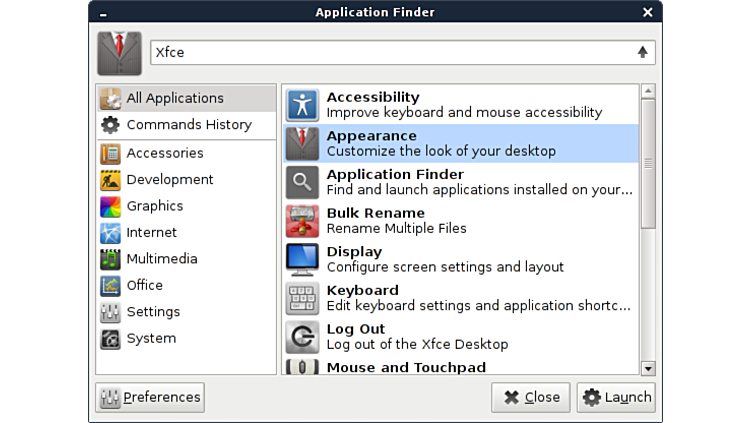Click the vertical scrollbar handle of application list
This screenshot has height=423, width=752.
click(x=648, y=163)
